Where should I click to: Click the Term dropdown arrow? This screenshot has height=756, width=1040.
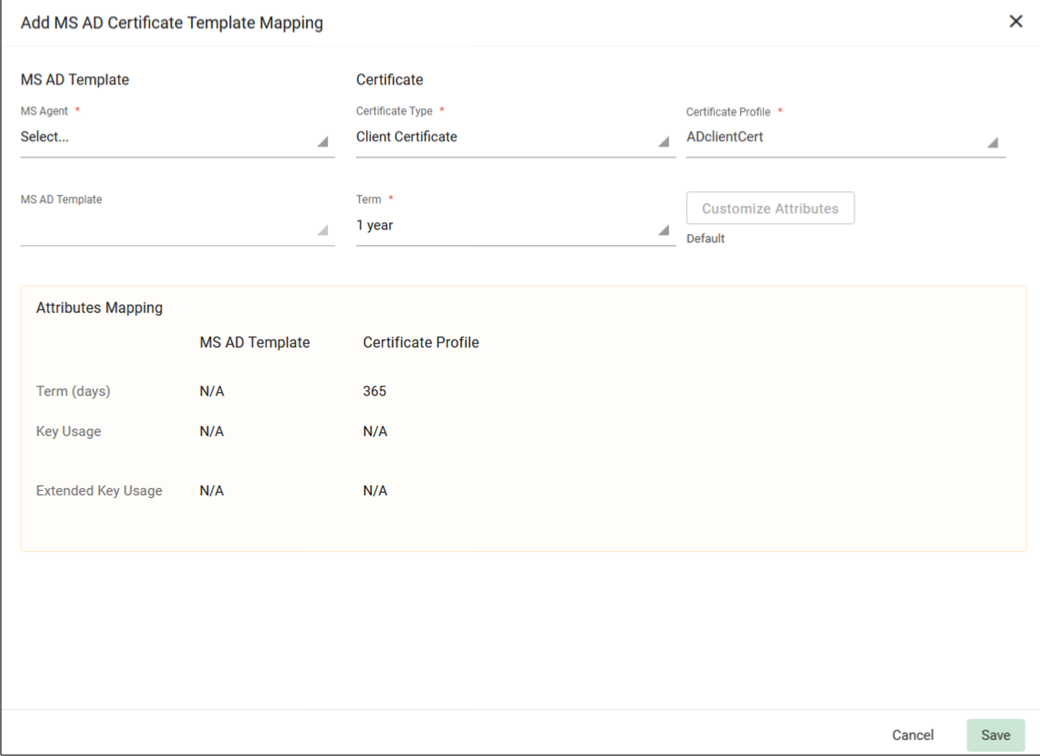[663, 230]
